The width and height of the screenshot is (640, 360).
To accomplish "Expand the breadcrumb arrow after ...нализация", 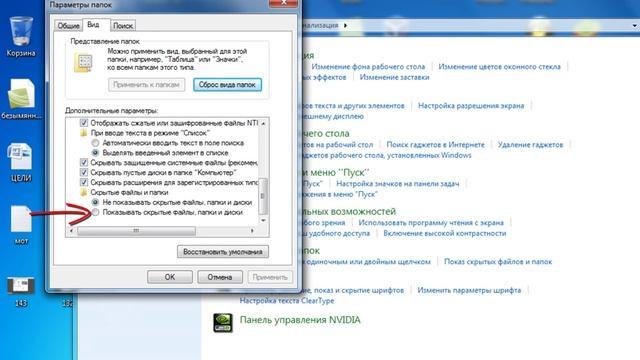I will tap(346, 25).
